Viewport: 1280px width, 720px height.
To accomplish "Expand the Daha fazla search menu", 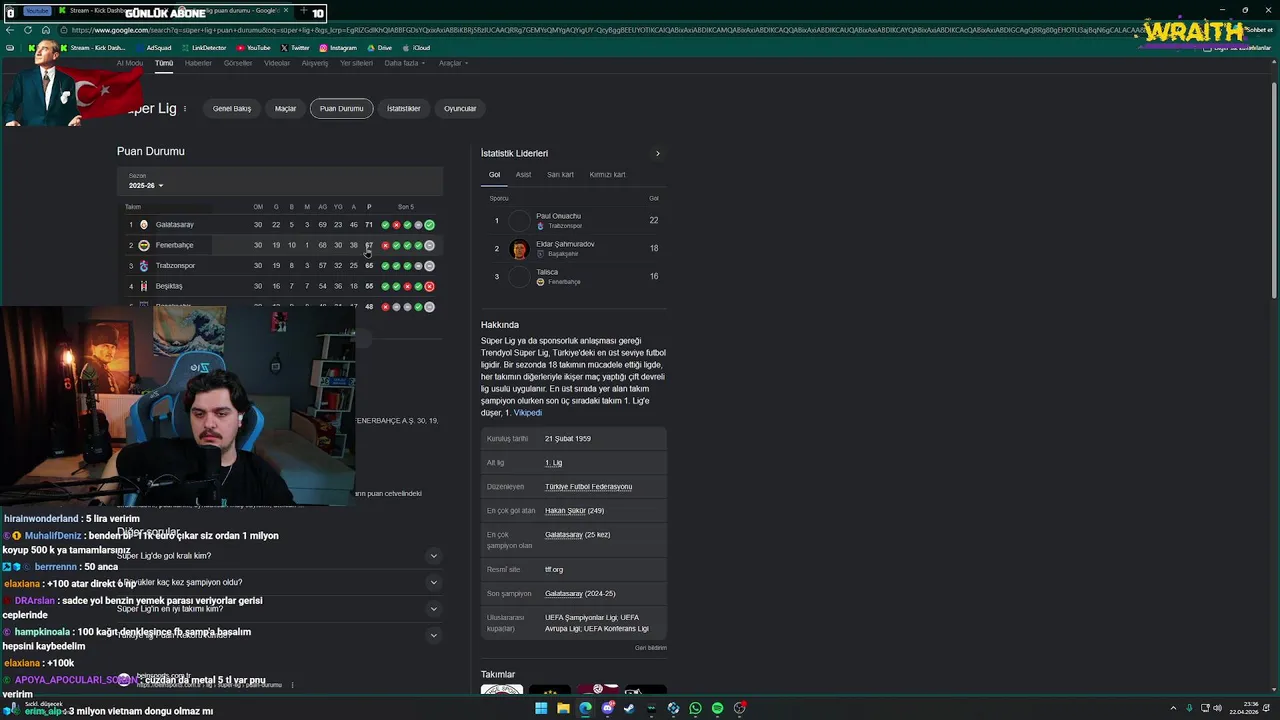I will tap(405, 63).
